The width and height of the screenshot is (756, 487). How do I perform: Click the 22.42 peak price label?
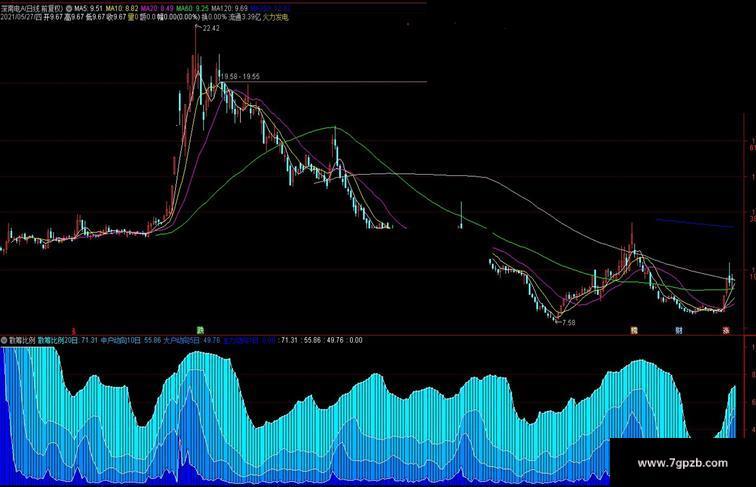(211, 28)
